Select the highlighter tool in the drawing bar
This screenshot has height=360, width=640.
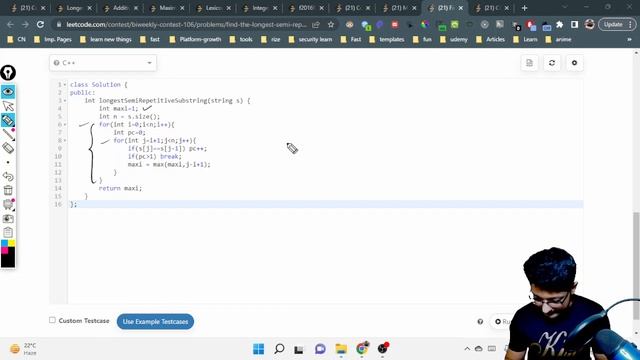coord(8,120)
